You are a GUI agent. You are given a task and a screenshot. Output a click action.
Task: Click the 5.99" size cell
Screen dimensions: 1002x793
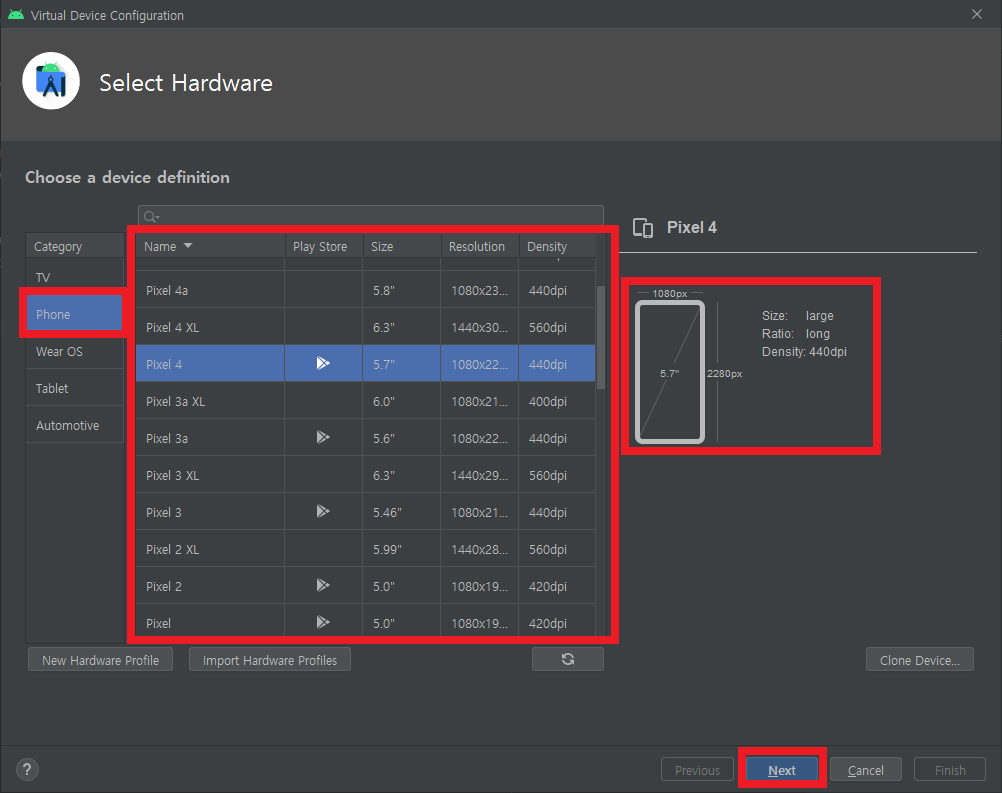pyautogui.click(x=401, y=549)
